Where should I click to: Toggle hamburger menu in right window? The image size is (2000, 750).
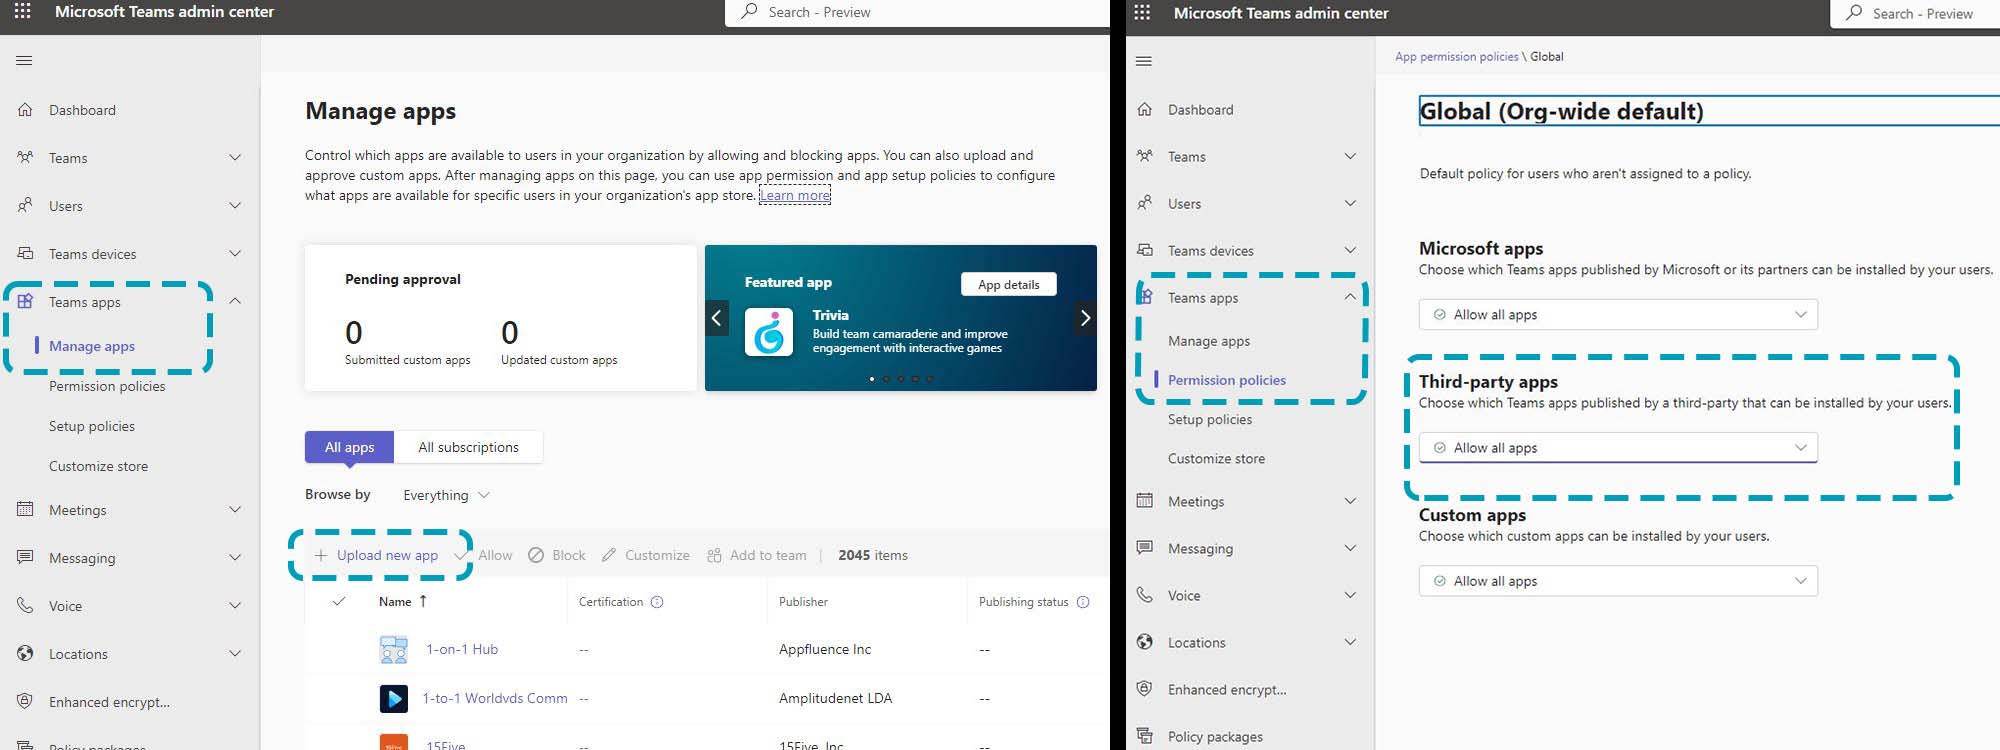click(x=1144, y=61)
